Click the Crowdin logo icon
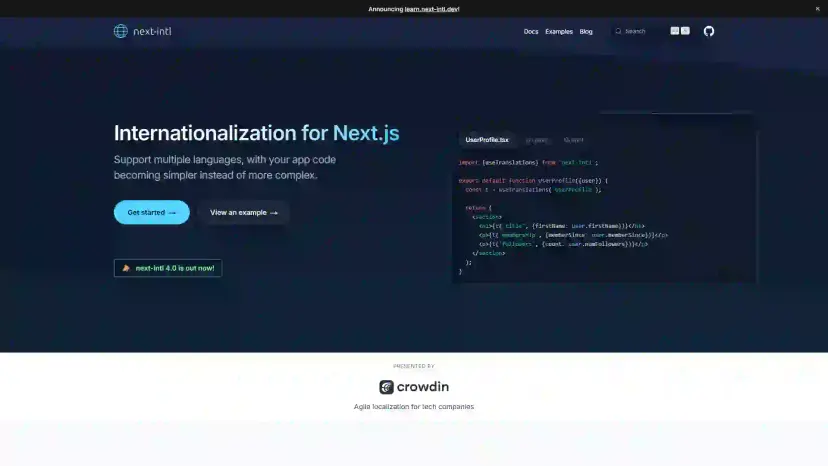The image size is (828, 466). click(386, 387)
